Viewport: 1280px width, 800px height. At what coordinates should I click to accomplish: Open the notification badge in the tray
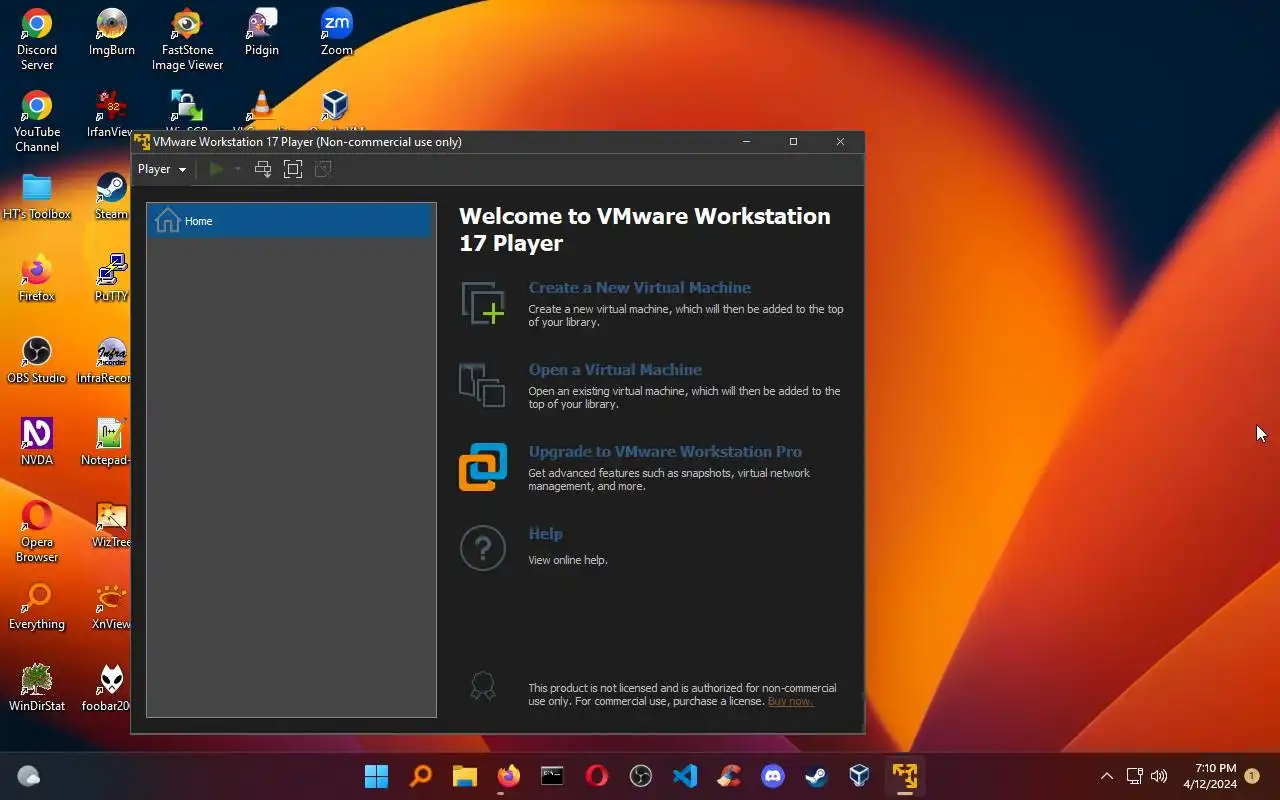pyautogui.click(x=1252, y=776)
